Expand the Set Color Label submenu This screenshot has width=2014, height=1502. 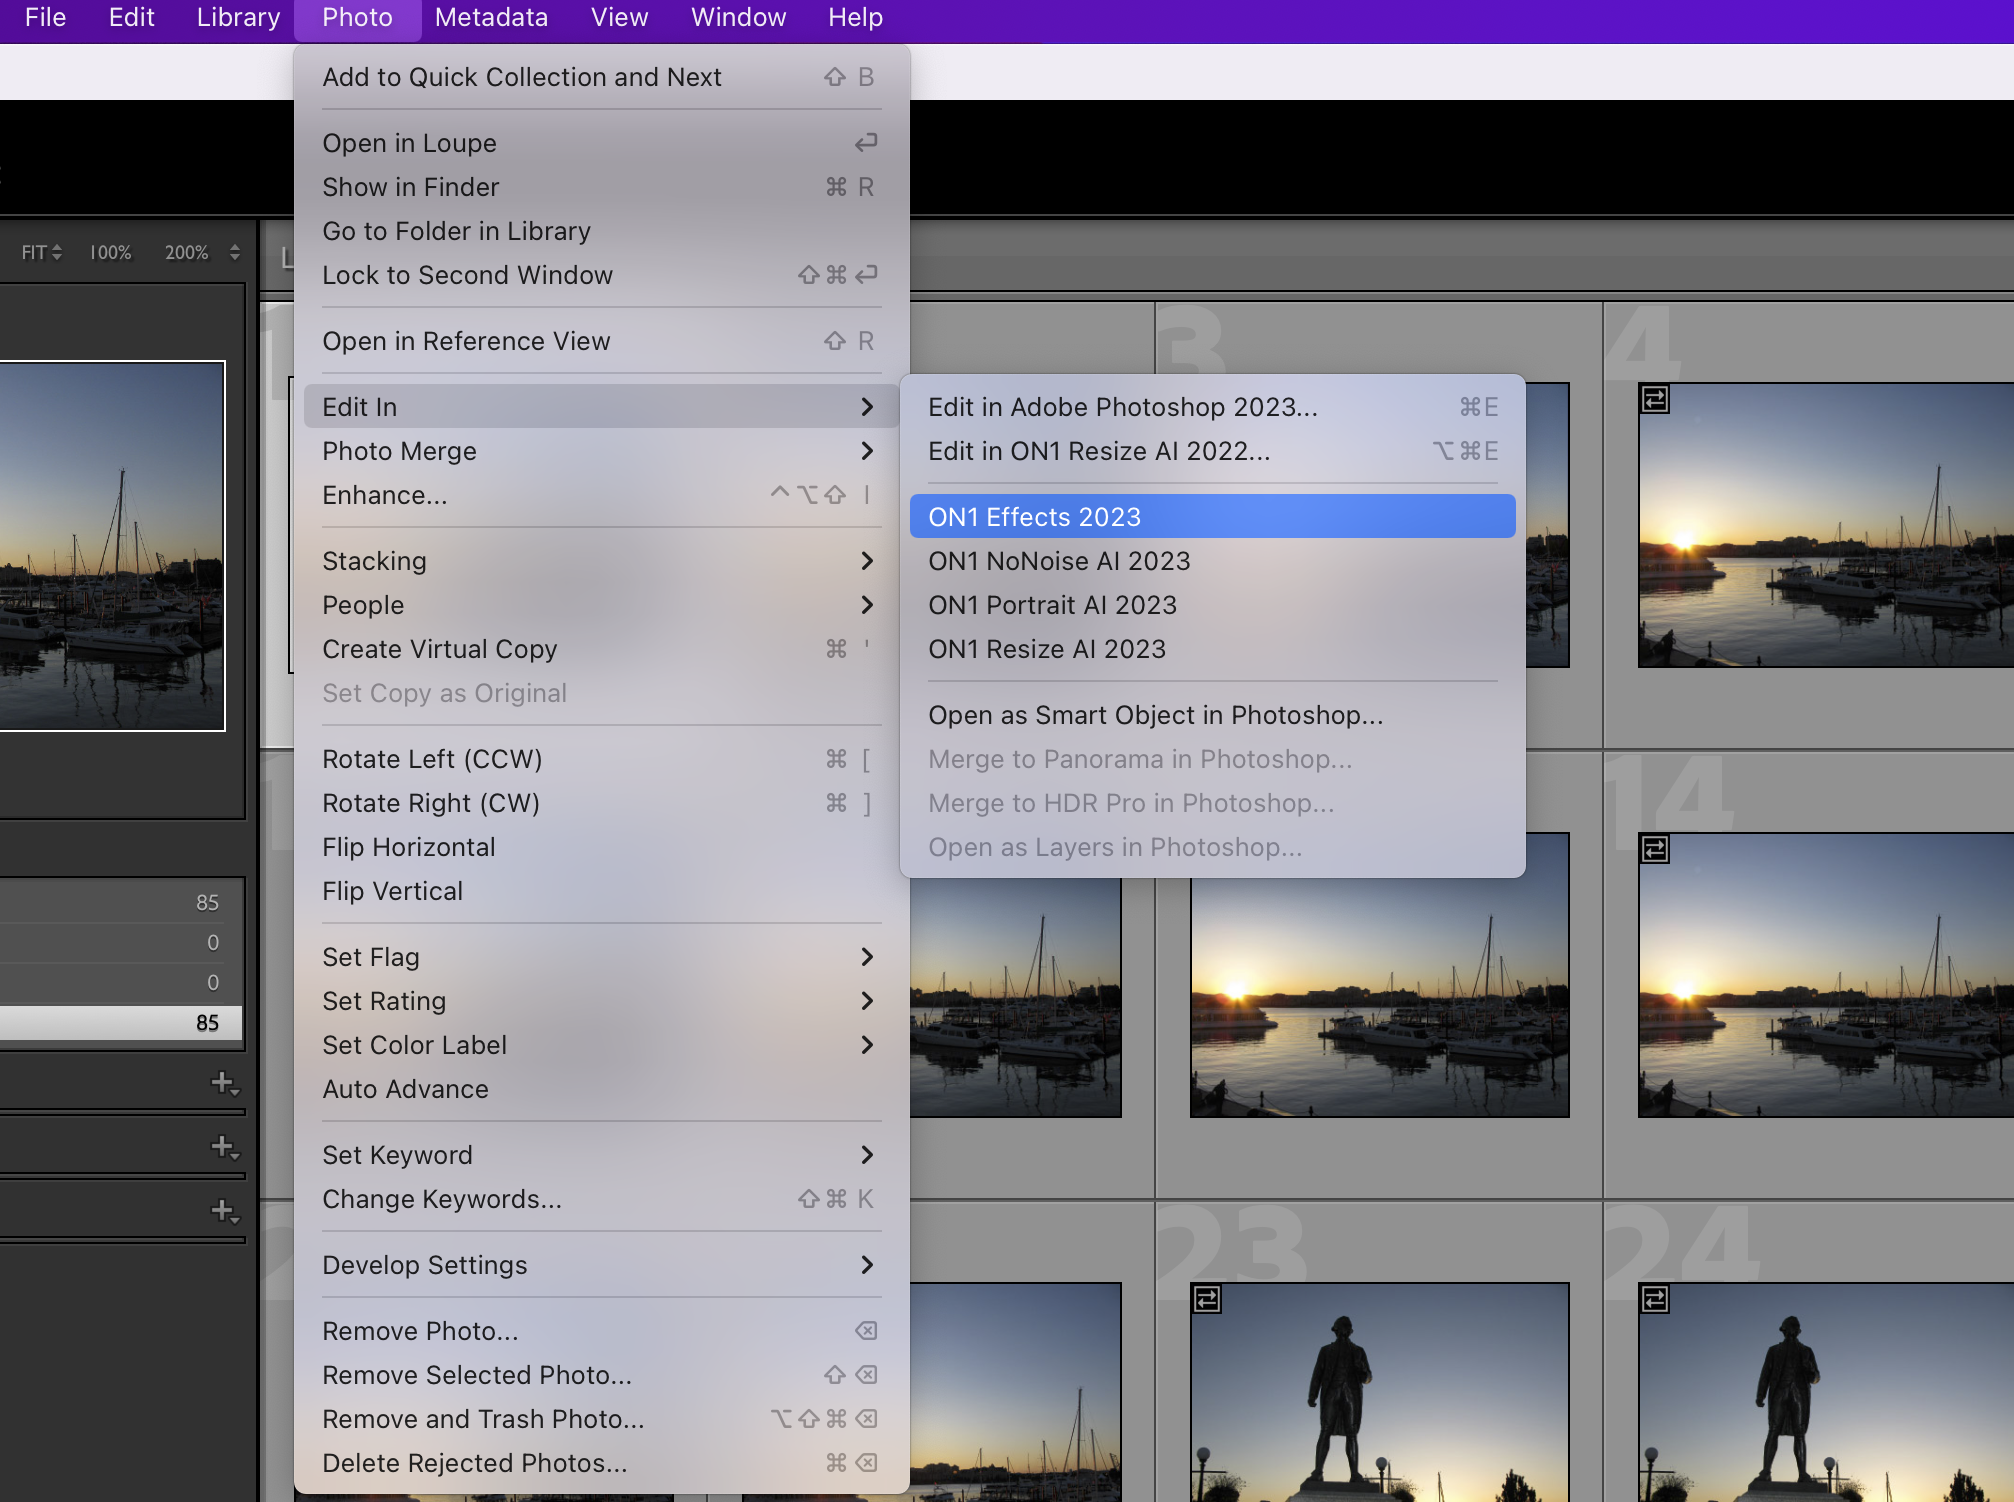[x=601, y=1045]
